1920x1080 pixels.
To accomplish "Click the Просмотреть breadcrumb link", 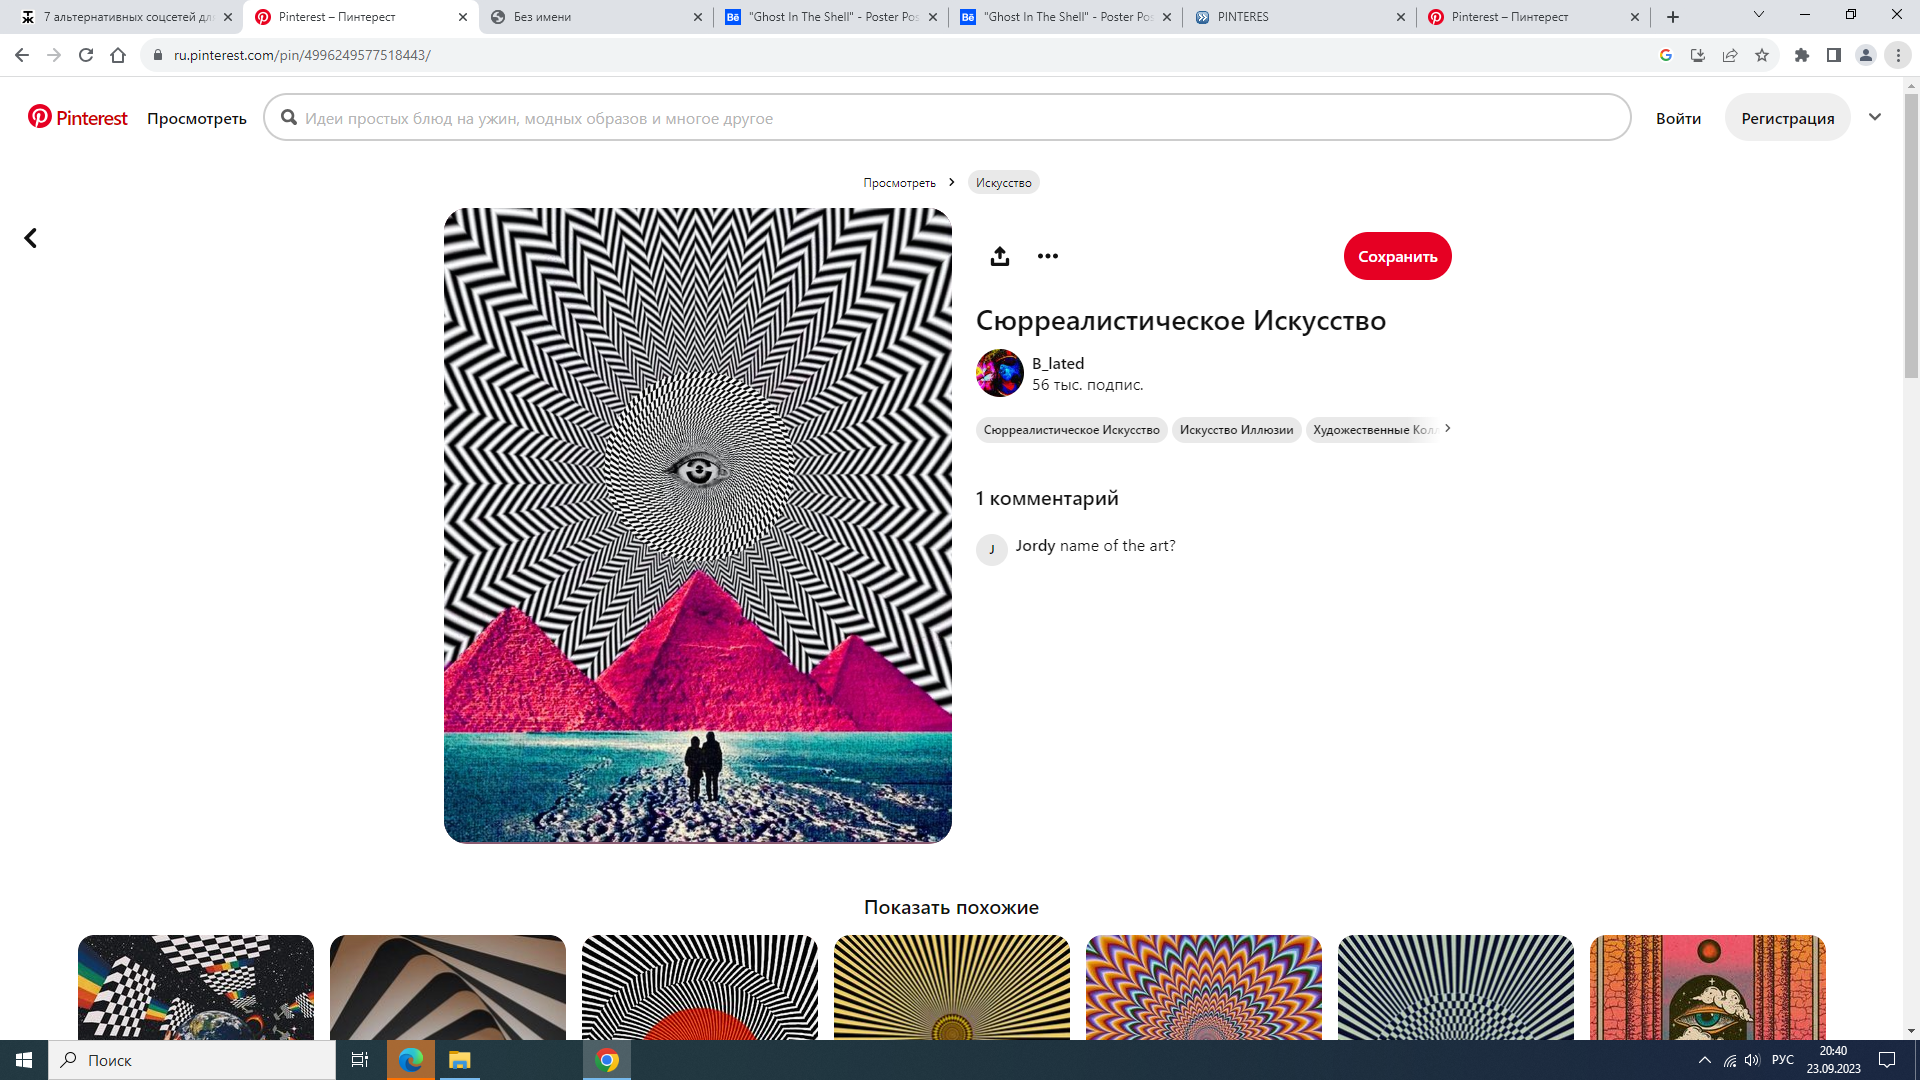I will click(x=899, y=183).
